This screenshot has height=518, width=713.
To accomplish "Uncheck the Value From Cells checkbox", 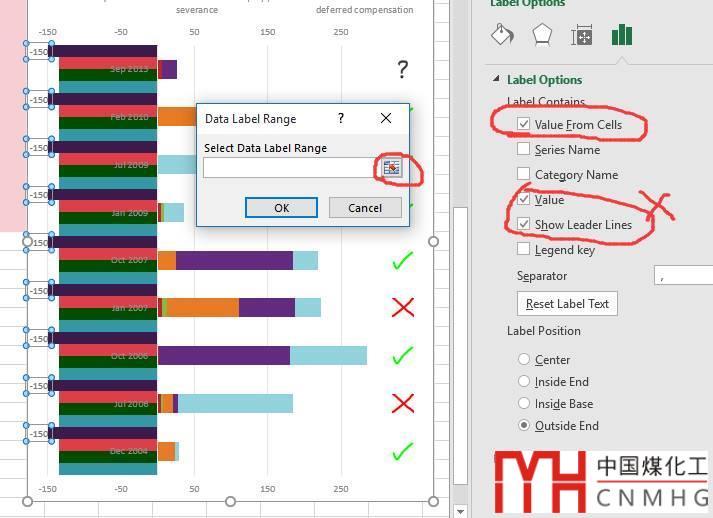I will tap(523, 124).
